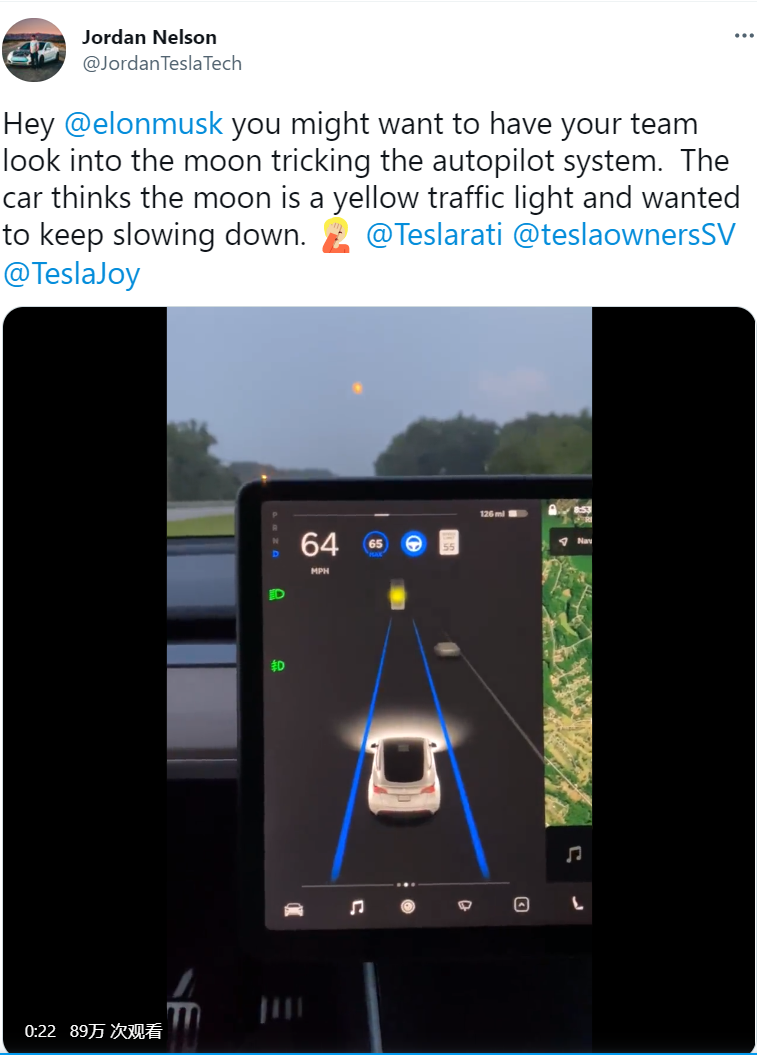
Task: Click the @elonmusk mention link
Action: (143, 124)
